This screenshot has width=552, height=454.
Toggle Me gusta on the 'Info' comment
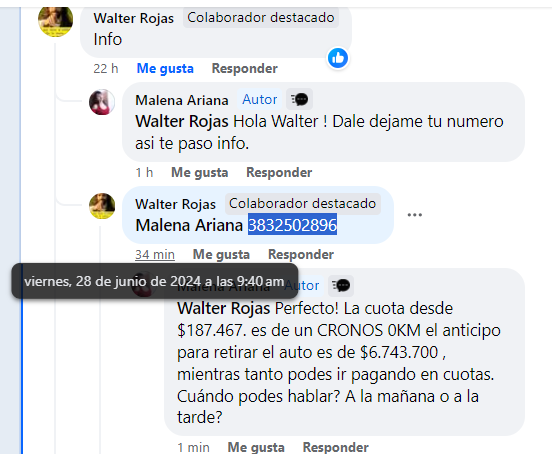point(165,68)
